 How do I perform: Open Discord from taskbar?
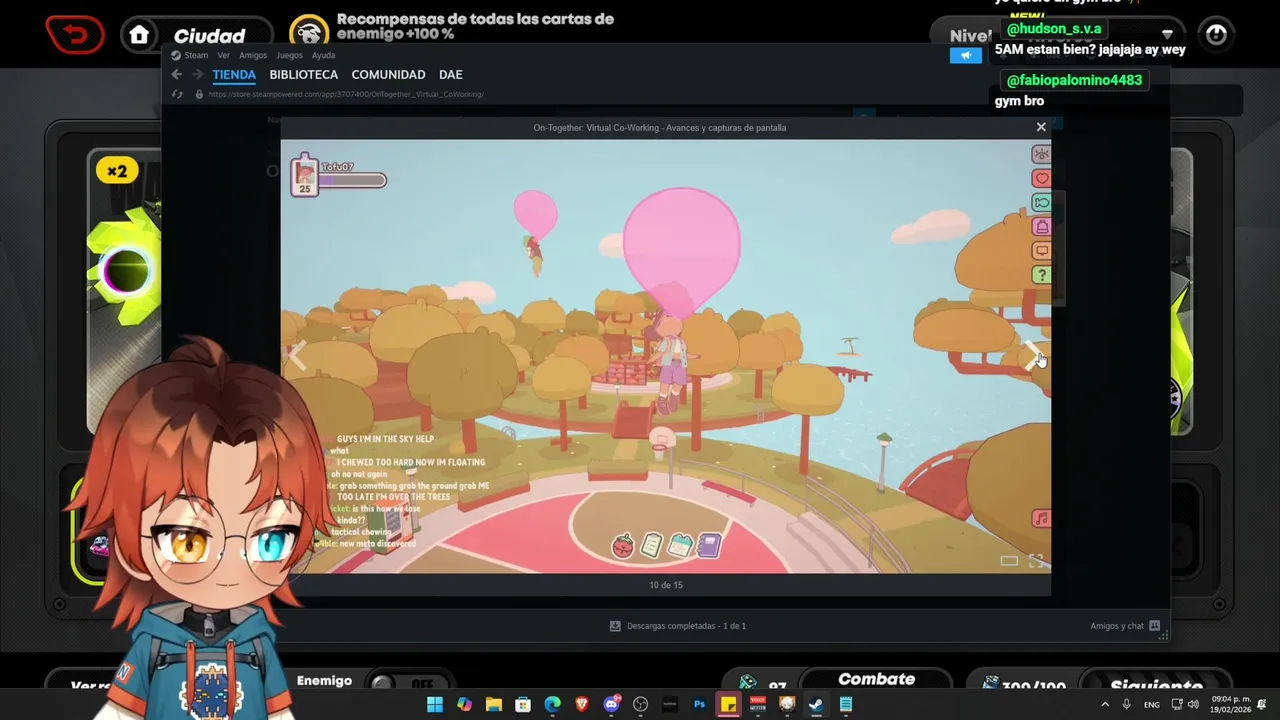[x=611, y=704]
